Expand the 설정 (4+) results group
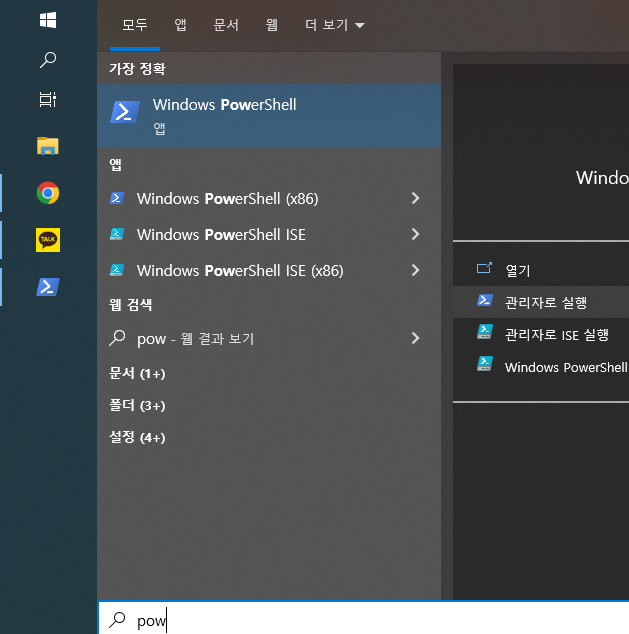 pos(137,437)
